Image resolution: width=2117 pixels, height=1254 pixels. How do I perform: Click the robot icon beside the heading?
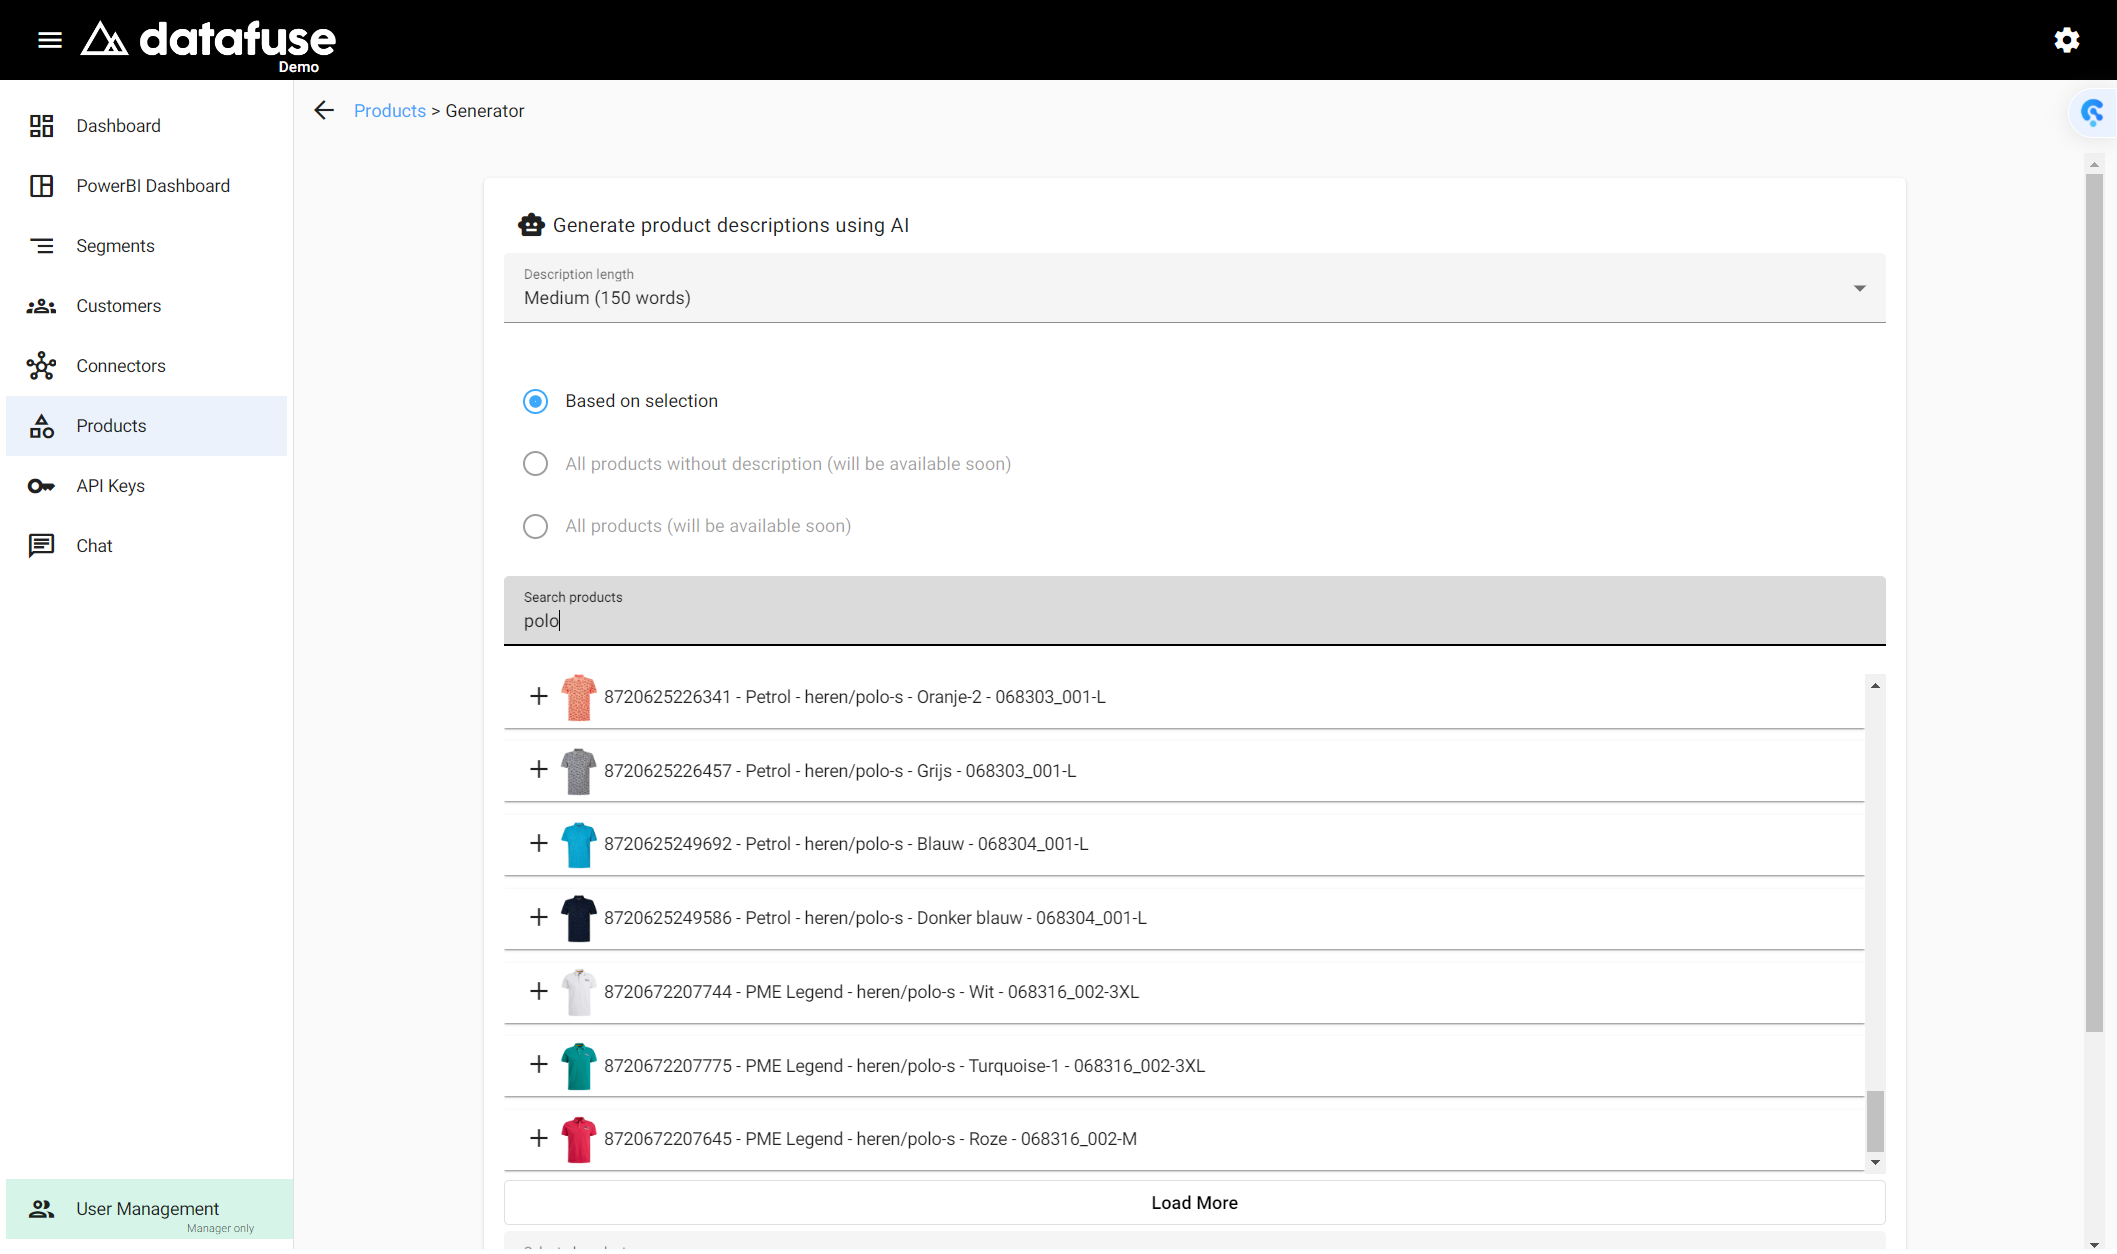point(531,224)
